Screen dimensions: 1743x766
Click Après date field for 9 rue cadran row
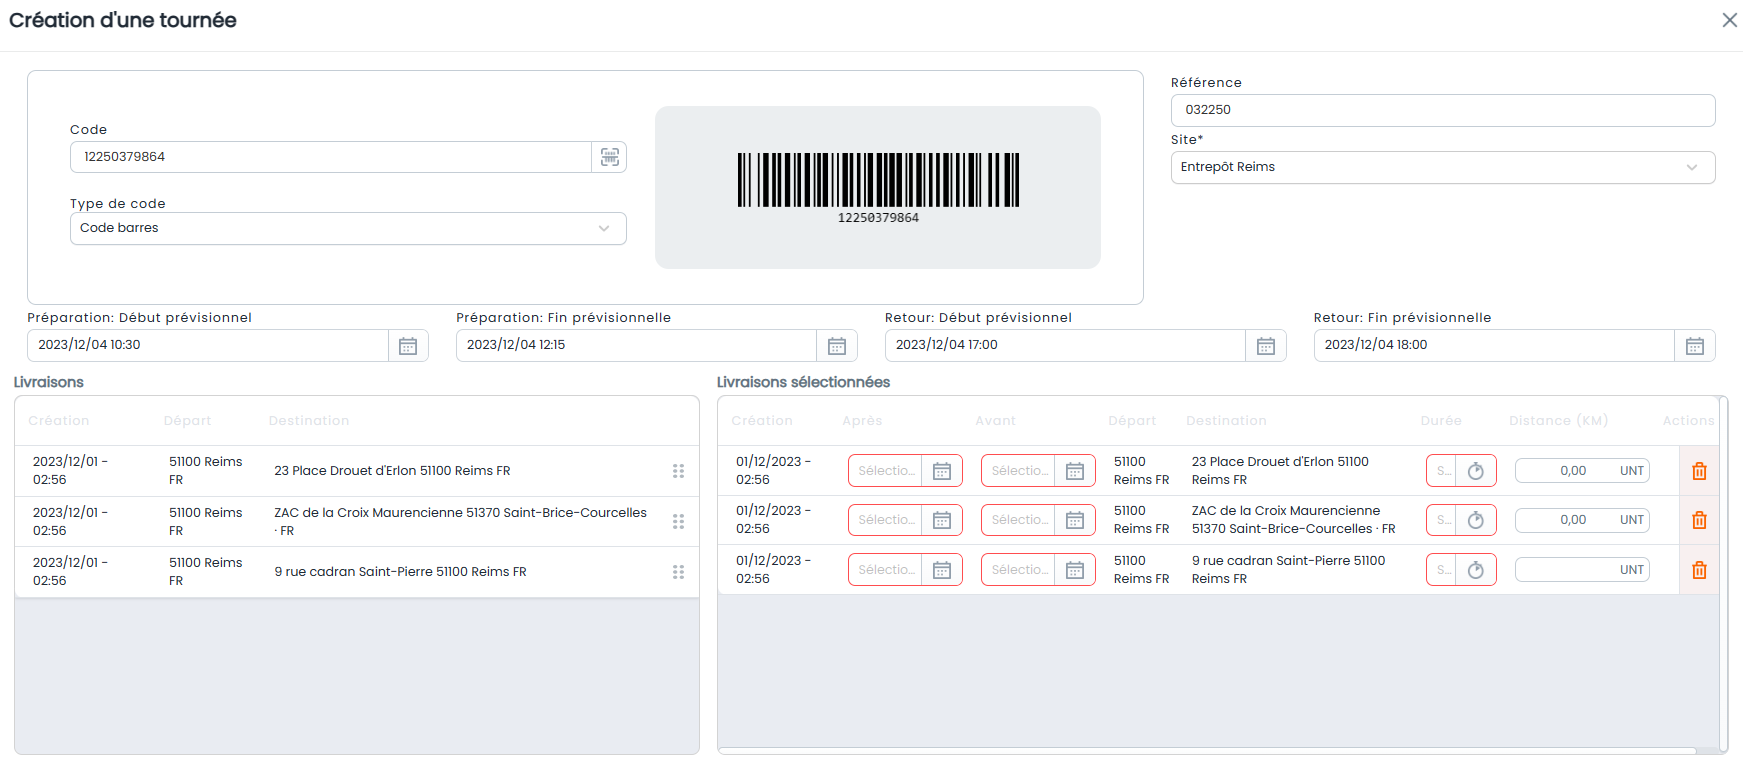point(885,570)
